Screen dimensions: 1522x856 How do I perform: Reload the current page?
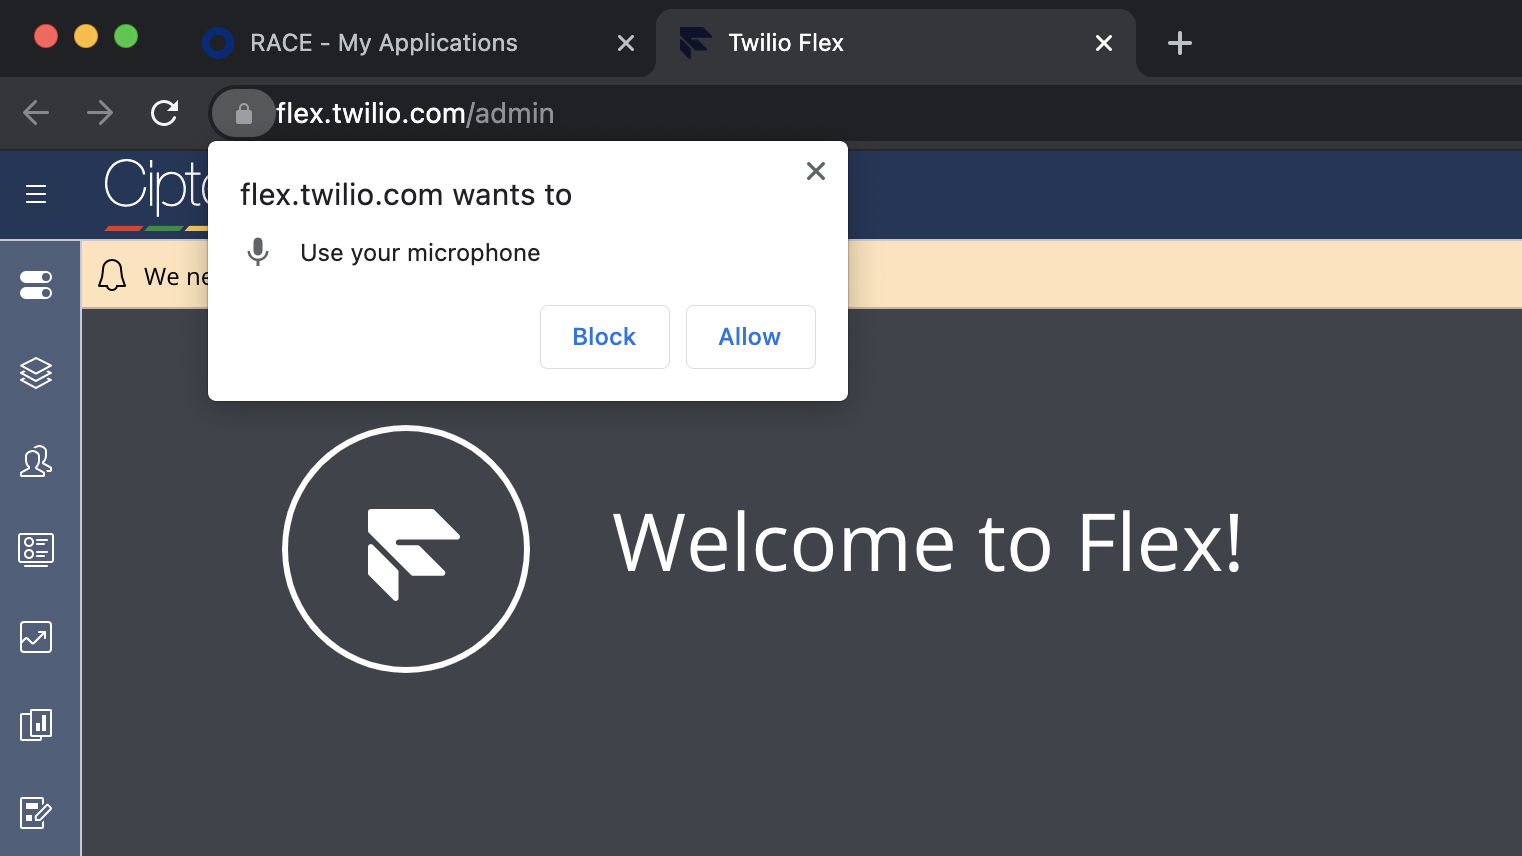164,113
